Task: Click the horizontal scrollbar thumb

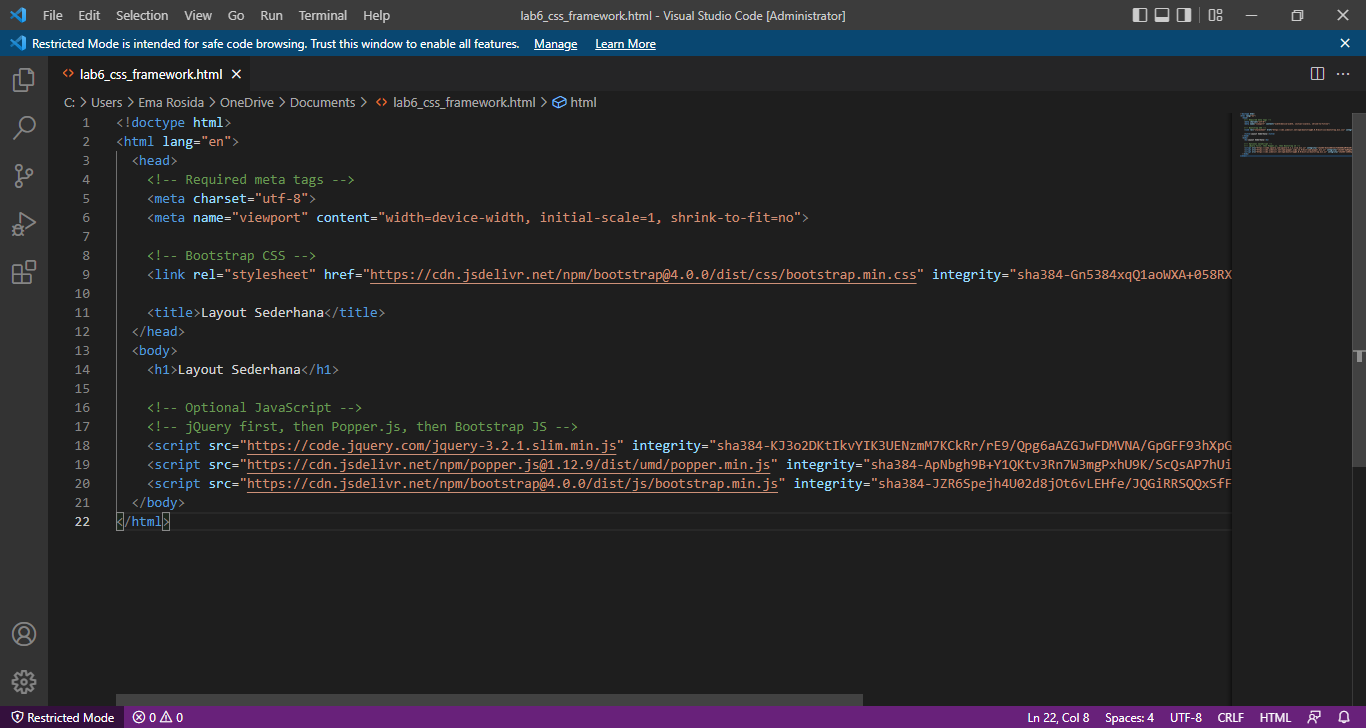Action: (x=489, y=700)
